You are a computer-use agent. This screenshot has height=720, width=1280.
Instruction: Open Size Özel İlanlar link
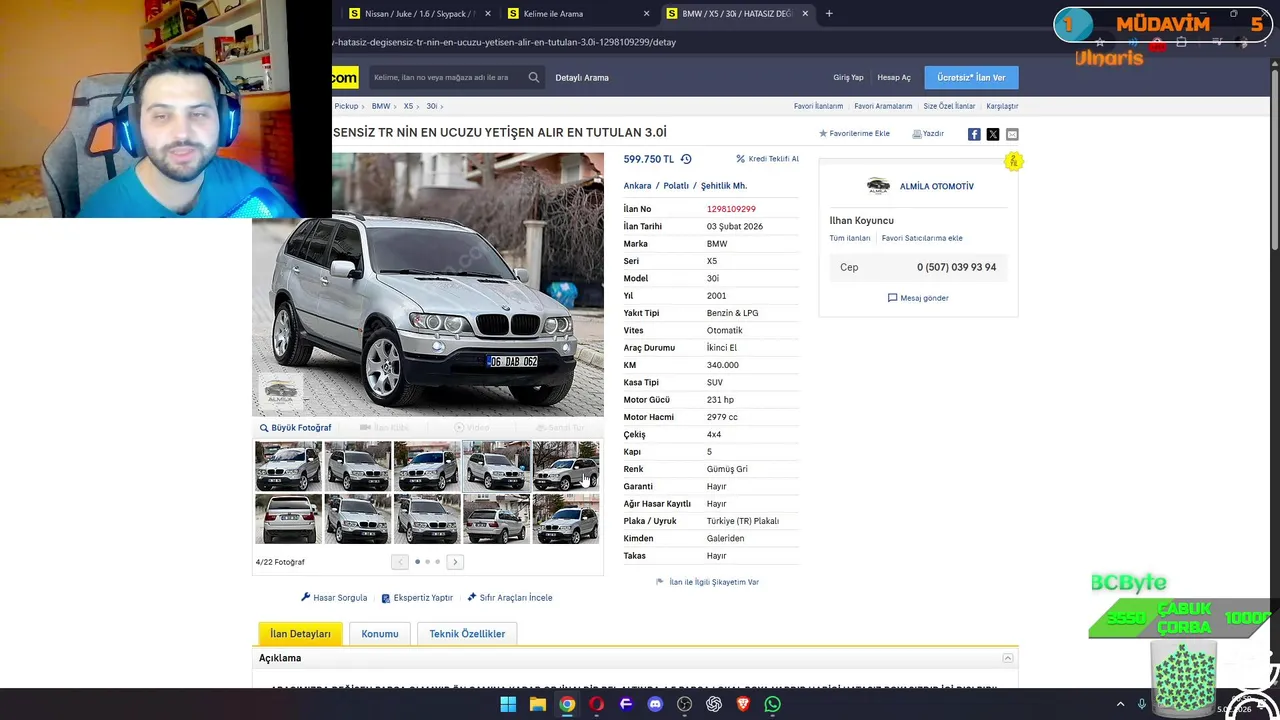coord(949,106)
